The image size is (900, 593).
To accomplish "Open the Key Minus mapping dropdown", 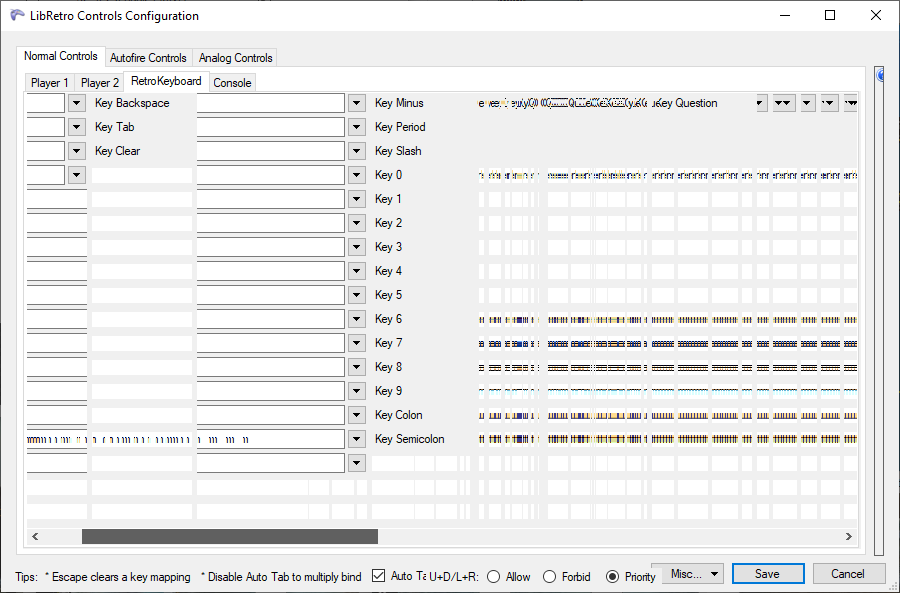I will click(357, 102).
